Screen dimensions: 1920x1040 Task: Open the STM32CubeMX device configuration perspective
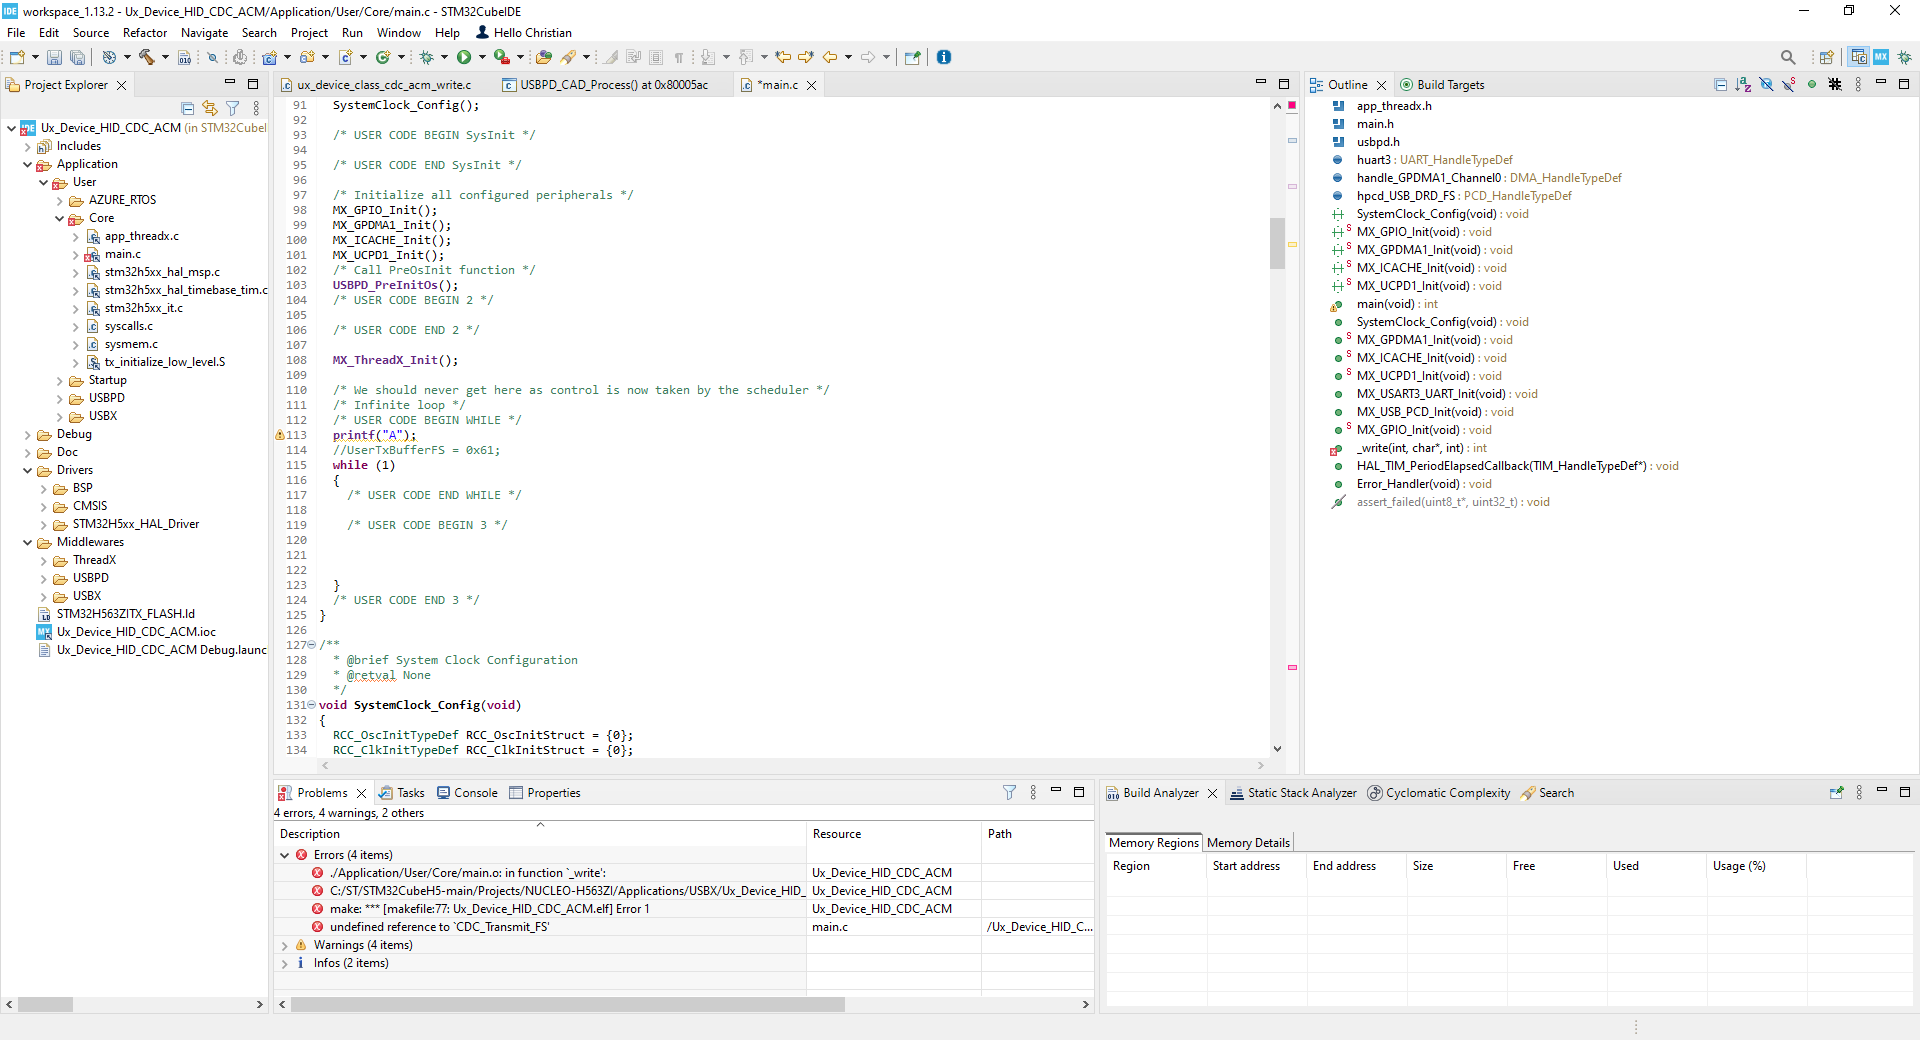tap(1880, 57)
